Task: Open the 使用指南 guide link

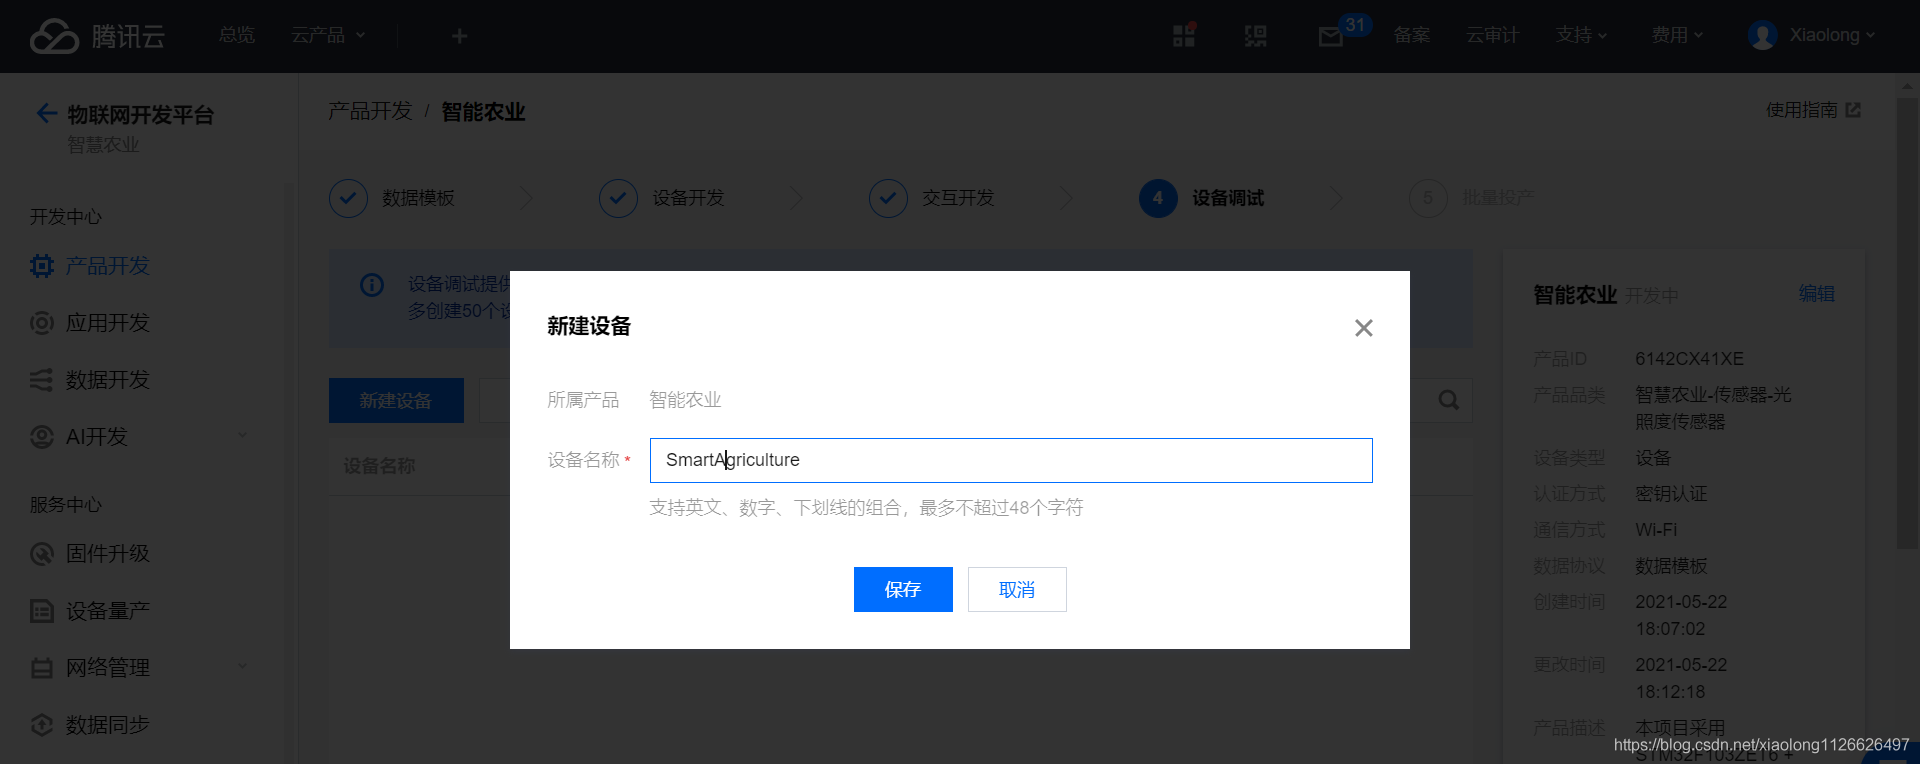Action: 1813,110
